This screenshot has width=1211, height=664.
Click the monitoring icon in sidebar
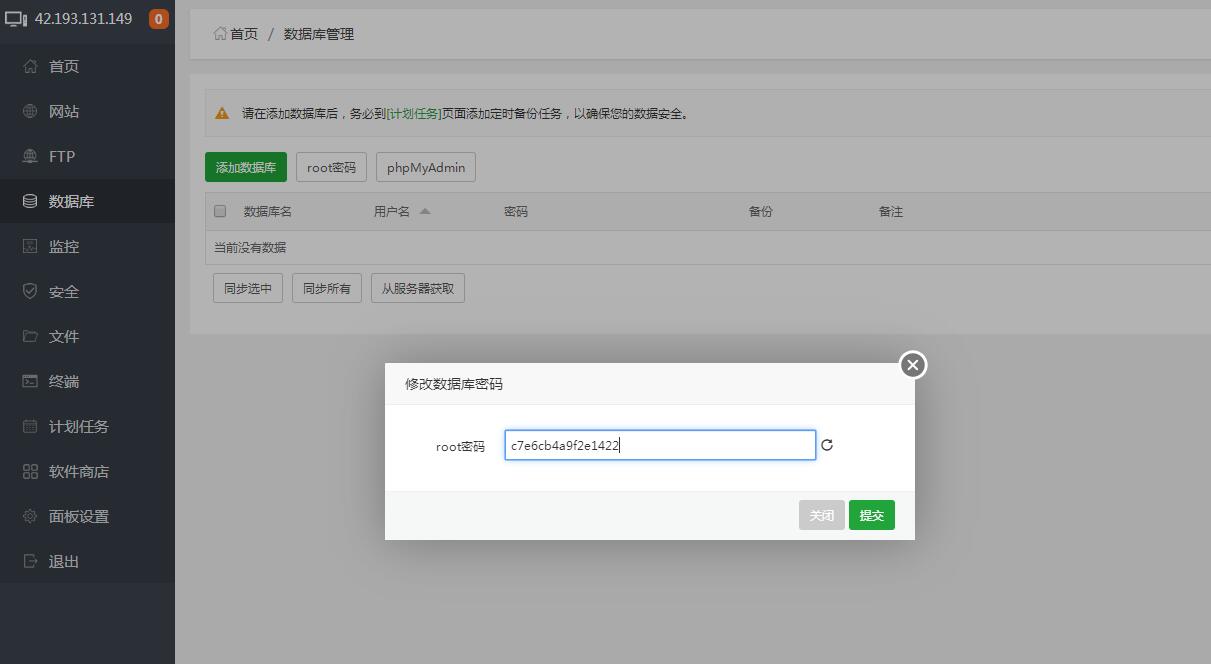(x=31, y=246)
